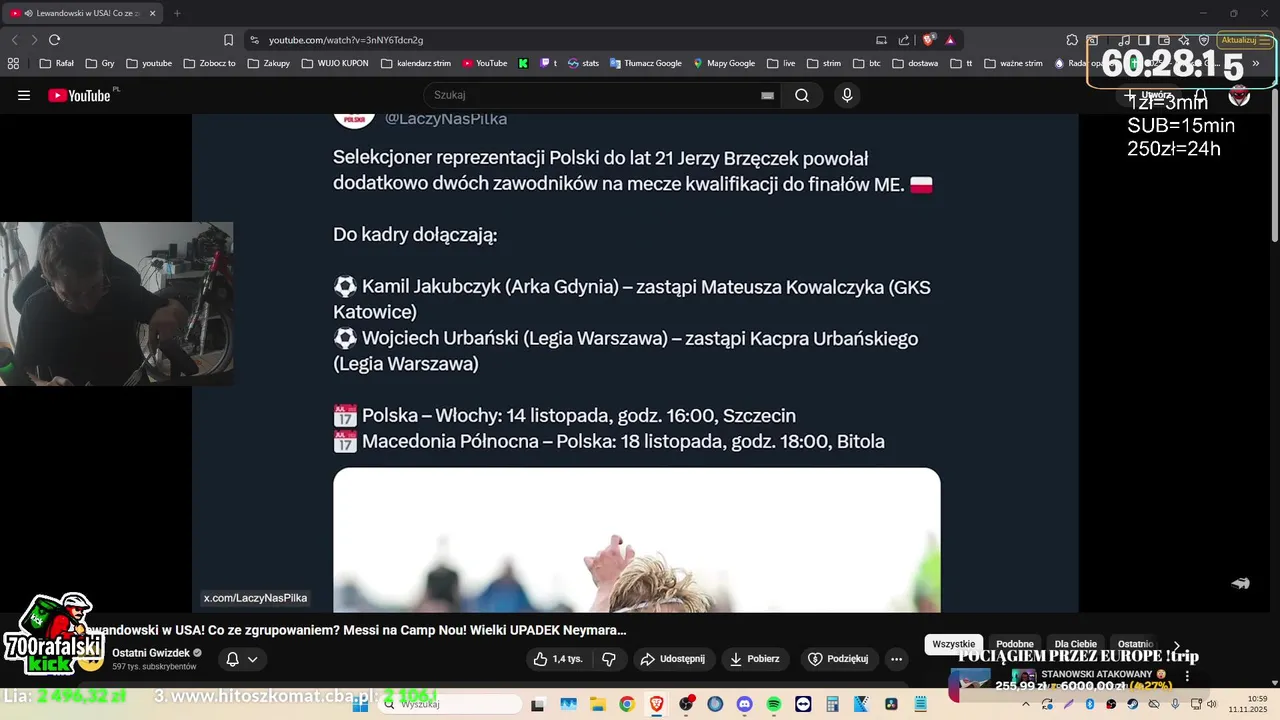Image resolution: width=1280 pixels, height=720 pixels.
Task: Bookmark this page icon
Action: (228, 40)
